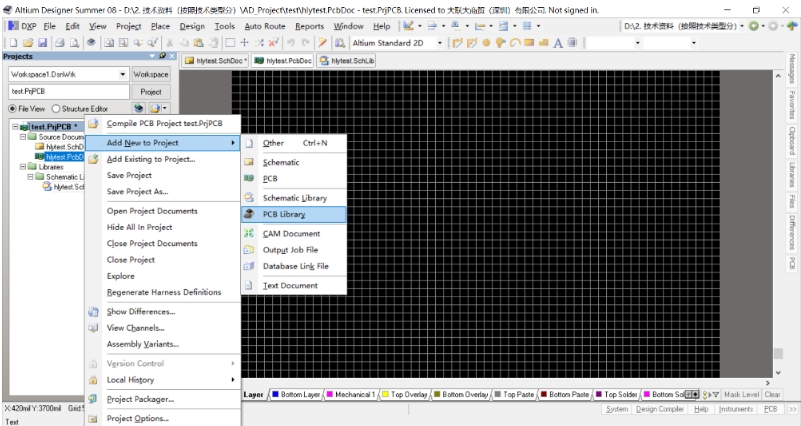Image resolution: width=801 pixels, height=426 pixels.
Task: Collapse the Source Documents folder node
Action: pos(23,137)
